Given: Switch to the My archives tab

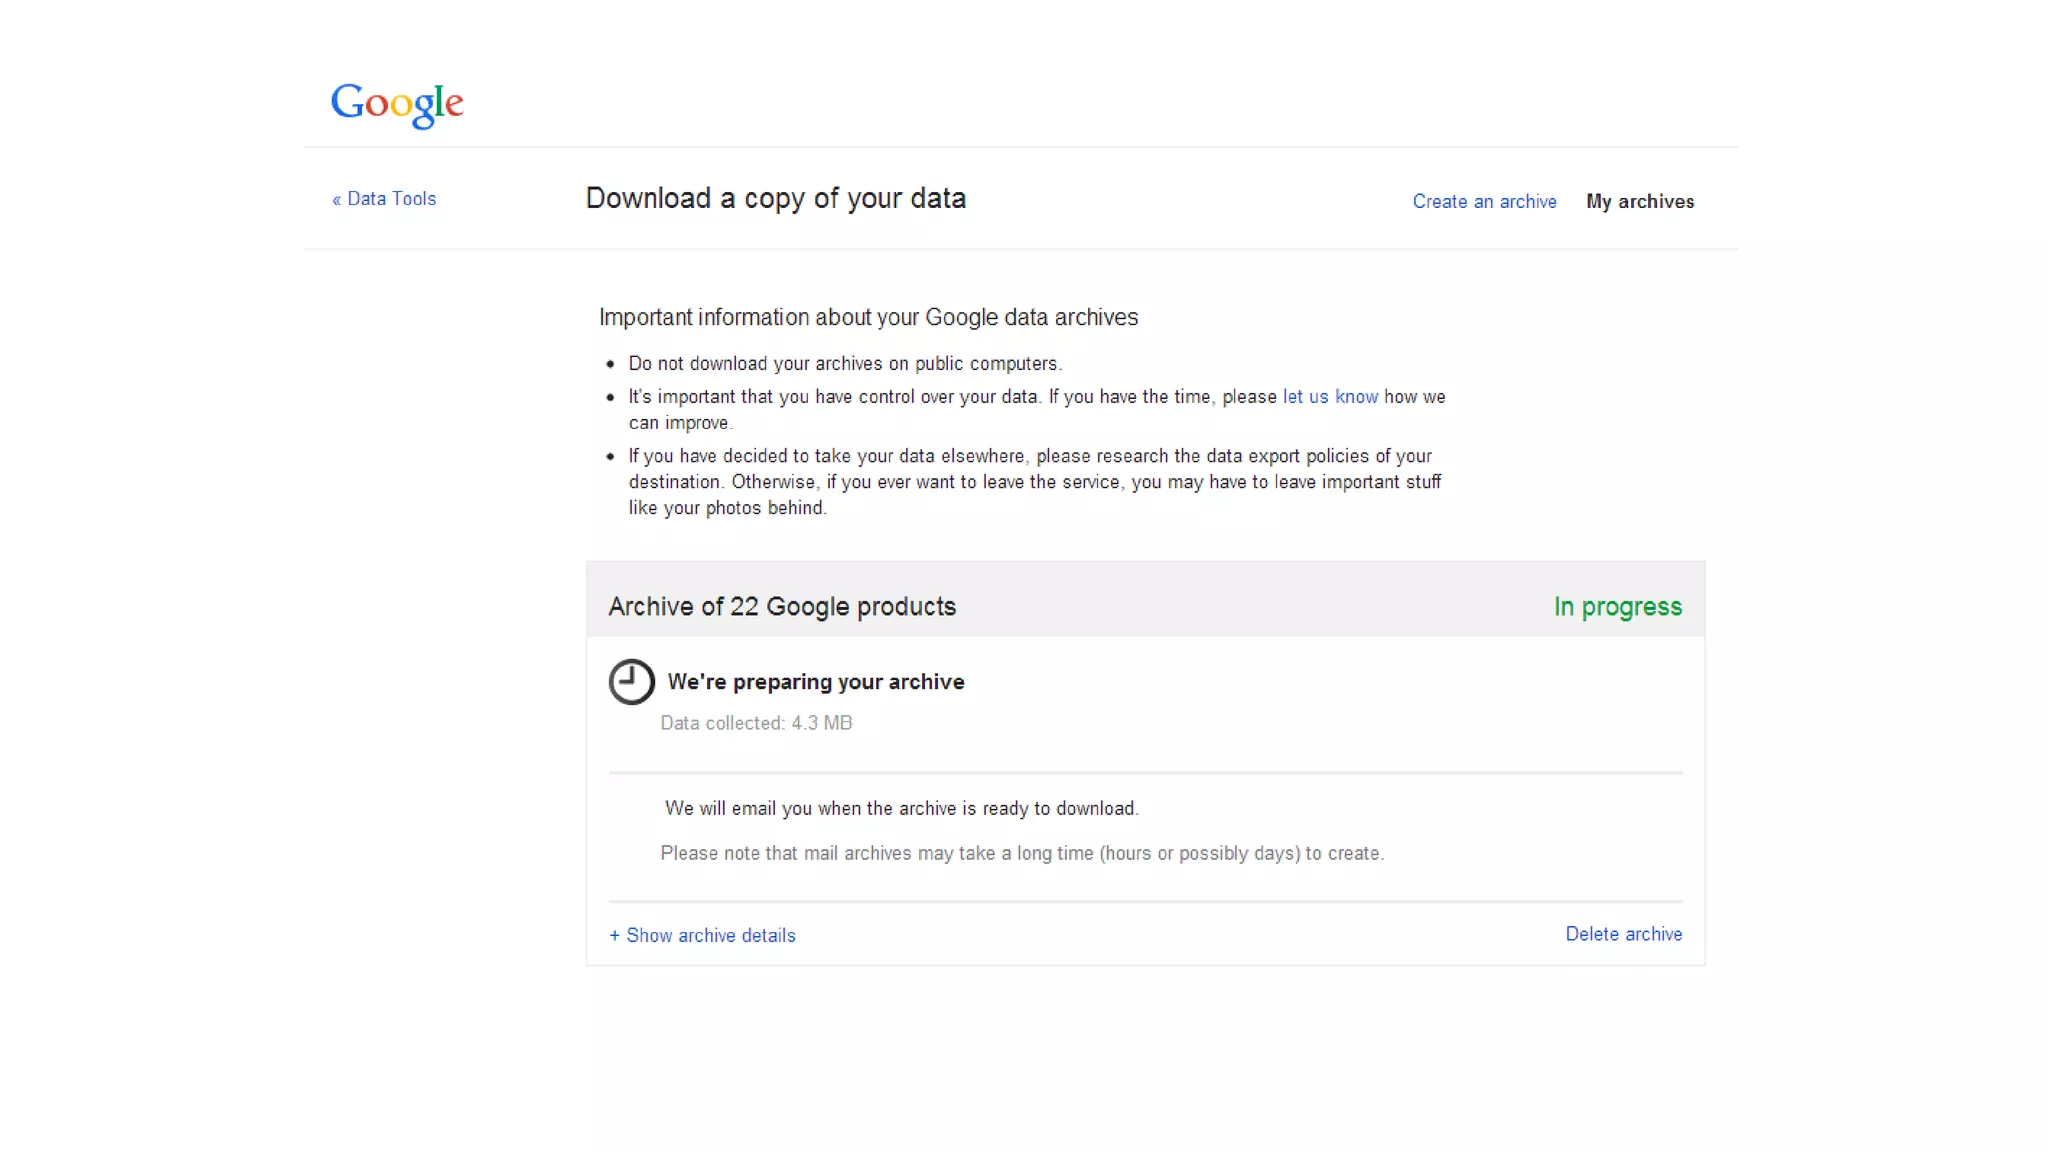Looking at the screenshot, I should pyautogui.click(x=1640, y=202).
